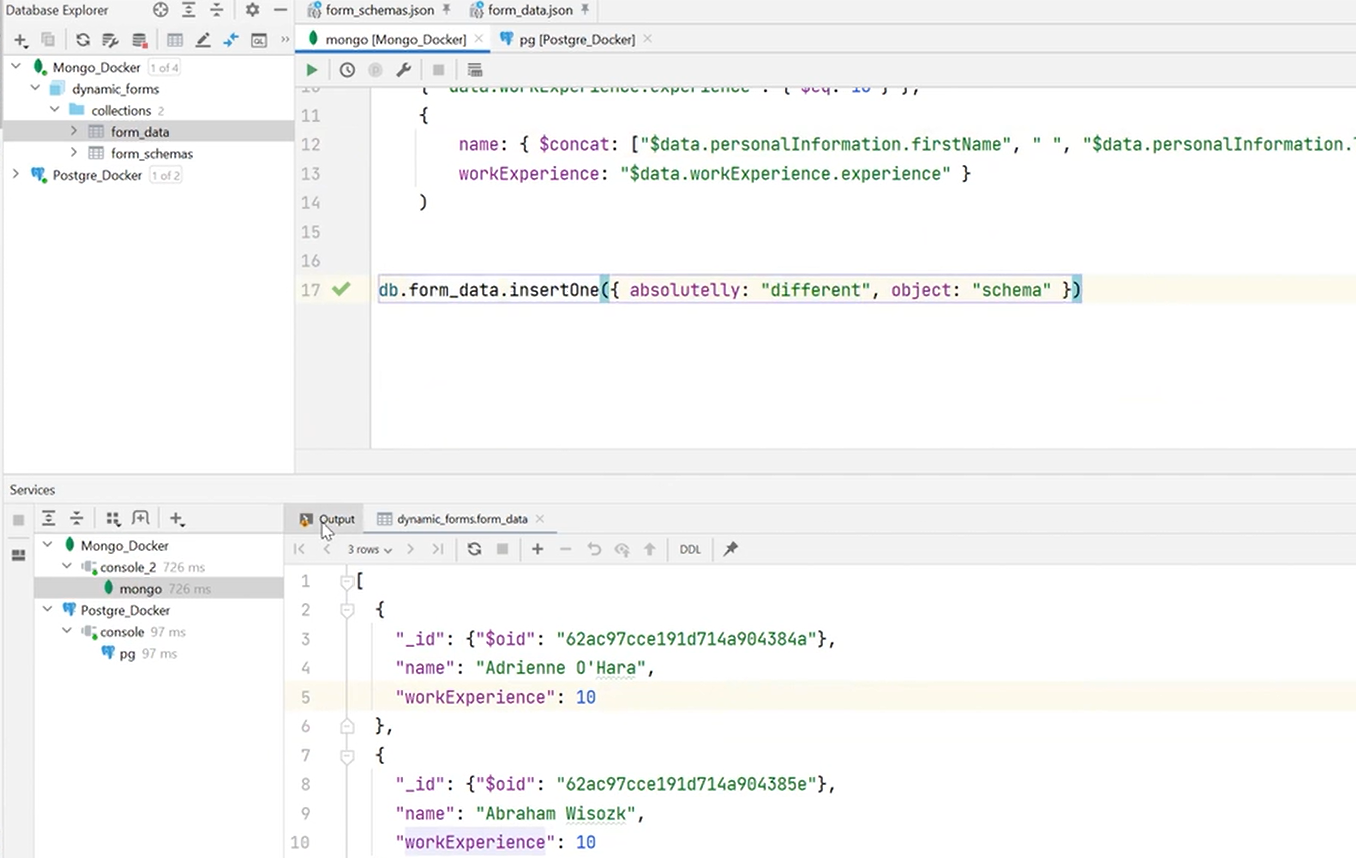This screenshot has height=858, width=1356.
Task: Pin the result tab with the pin icon
Action: (731, 549)
